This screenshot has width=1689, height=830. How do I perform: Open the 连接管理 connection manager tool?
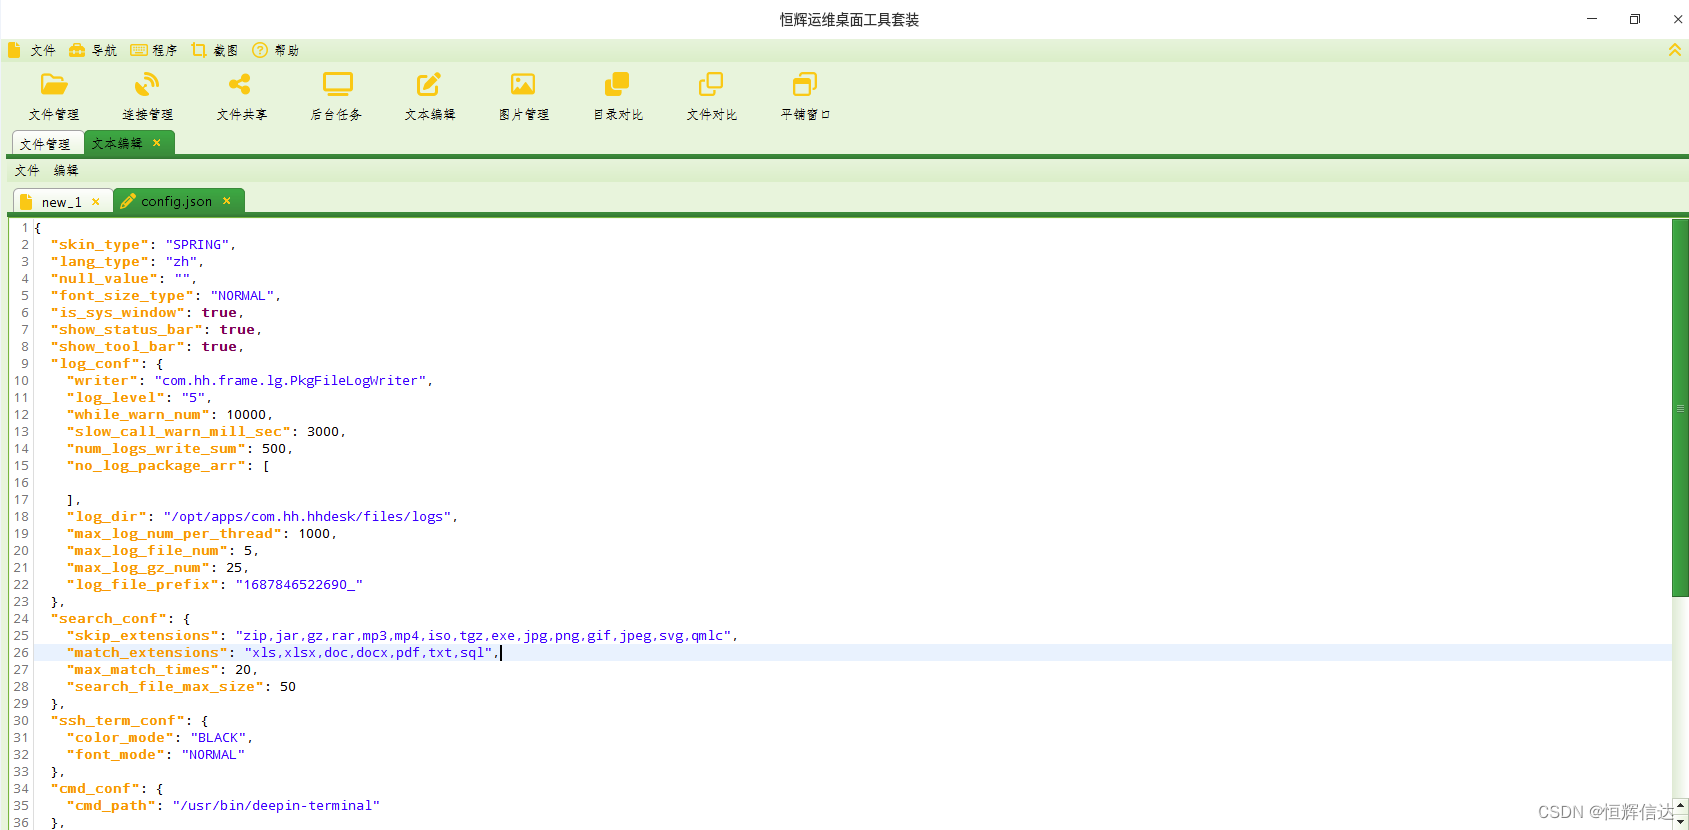tap(148, 97)
